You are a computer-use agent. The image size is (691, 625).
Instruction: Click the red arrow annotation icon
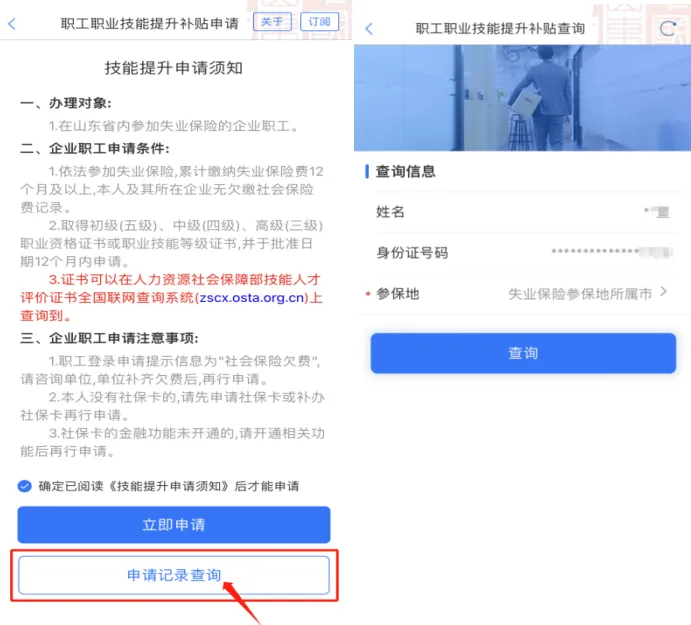[x=242, y=603]
